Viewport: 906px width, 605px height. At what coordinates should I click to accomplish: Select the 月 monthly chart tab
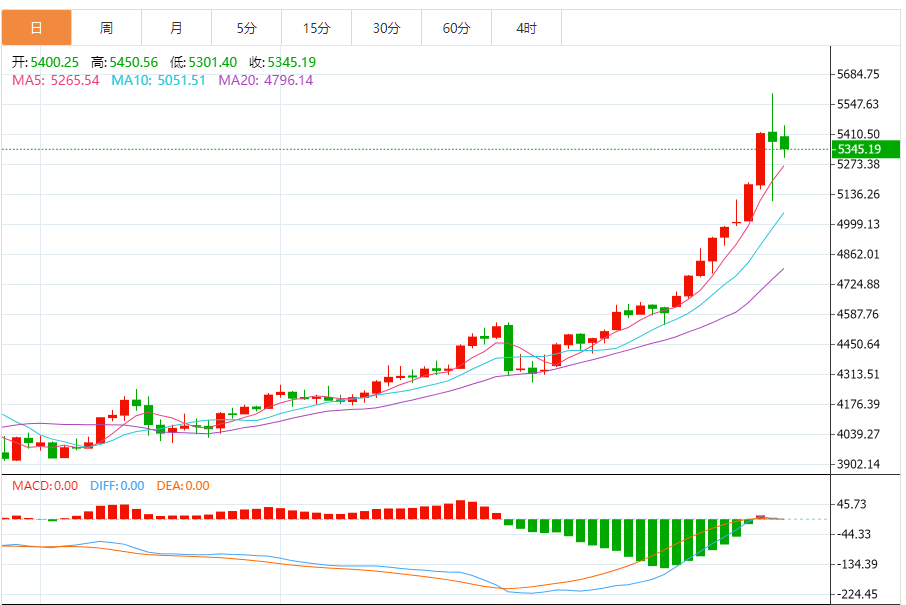pyautogui.click(x=176, y=28)
